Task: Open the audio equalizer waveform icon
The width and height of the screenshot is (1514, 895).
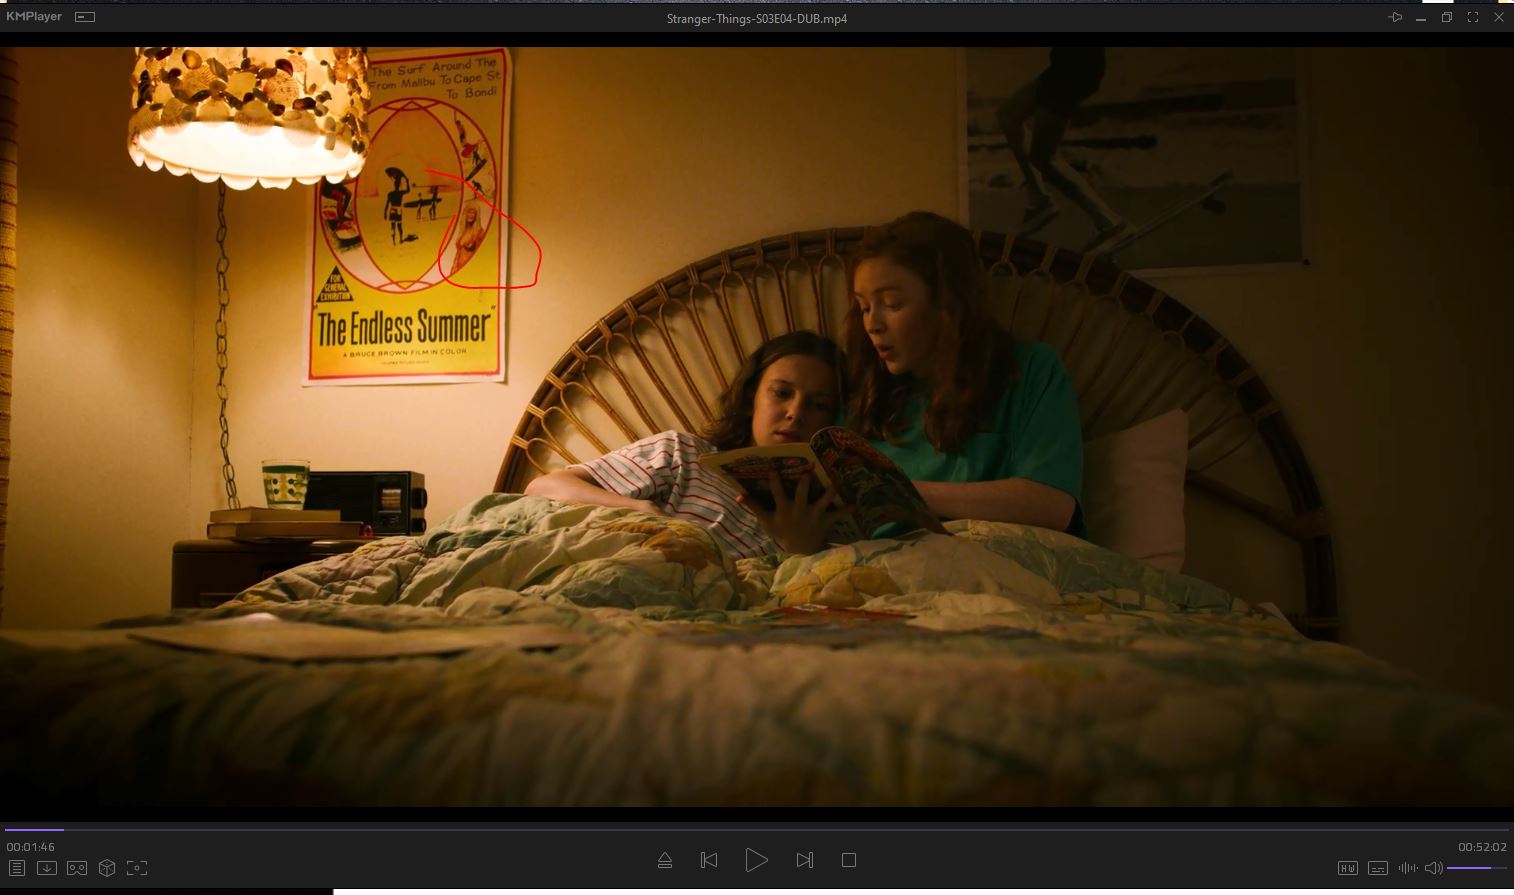Action: (1408, 868)
